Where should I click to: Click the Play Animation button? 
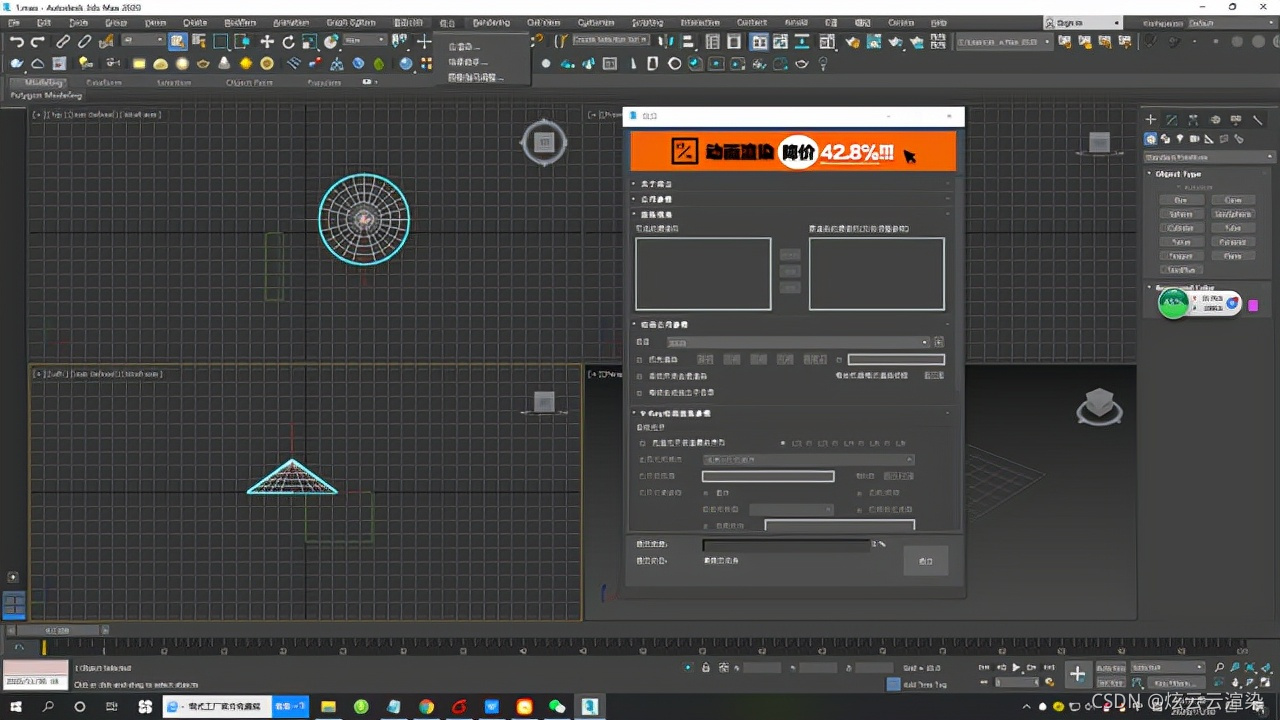coord(1016,667)
